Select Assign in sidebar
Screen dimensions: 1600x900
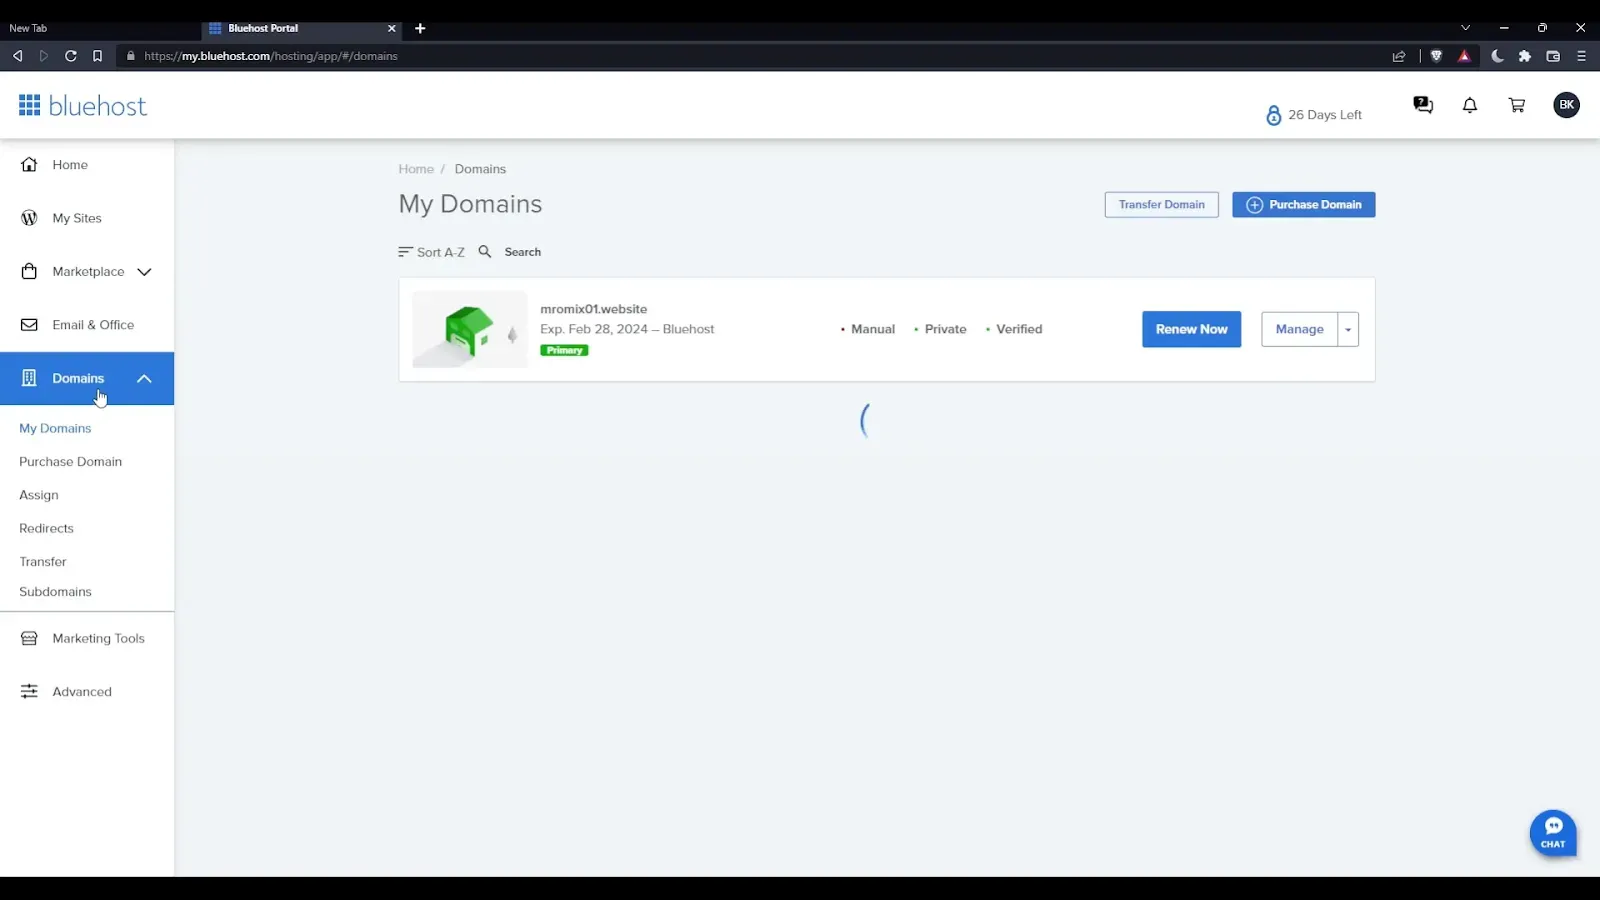(39, 495)
